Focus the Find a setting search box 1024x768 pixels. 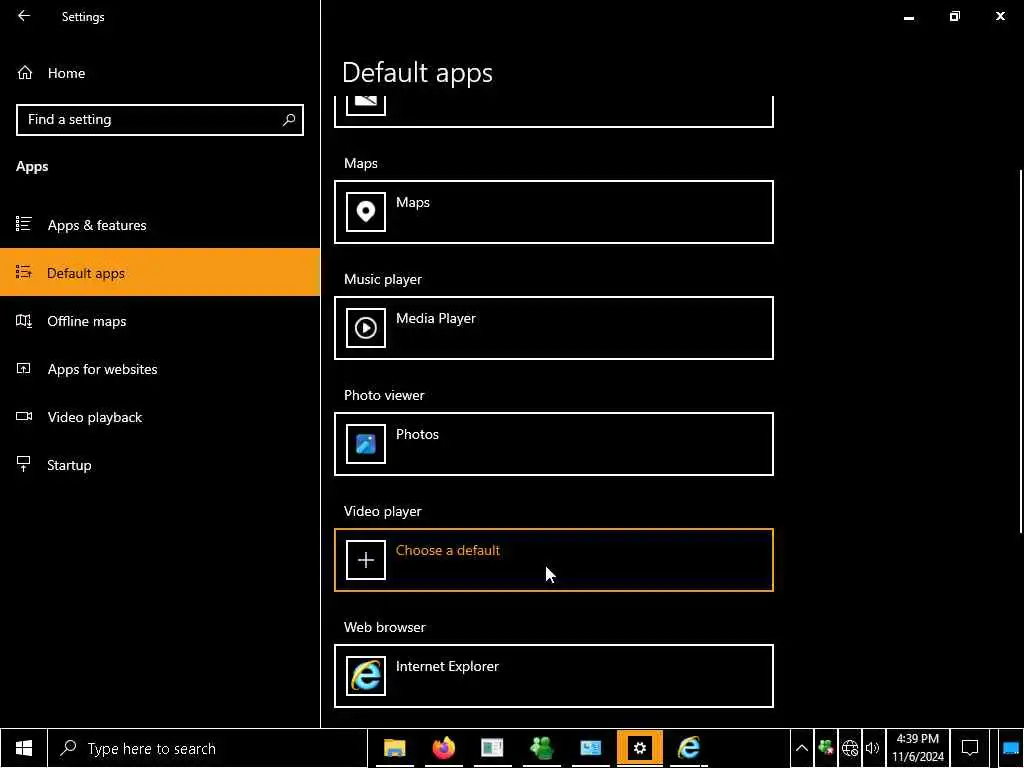pos(159,120)
